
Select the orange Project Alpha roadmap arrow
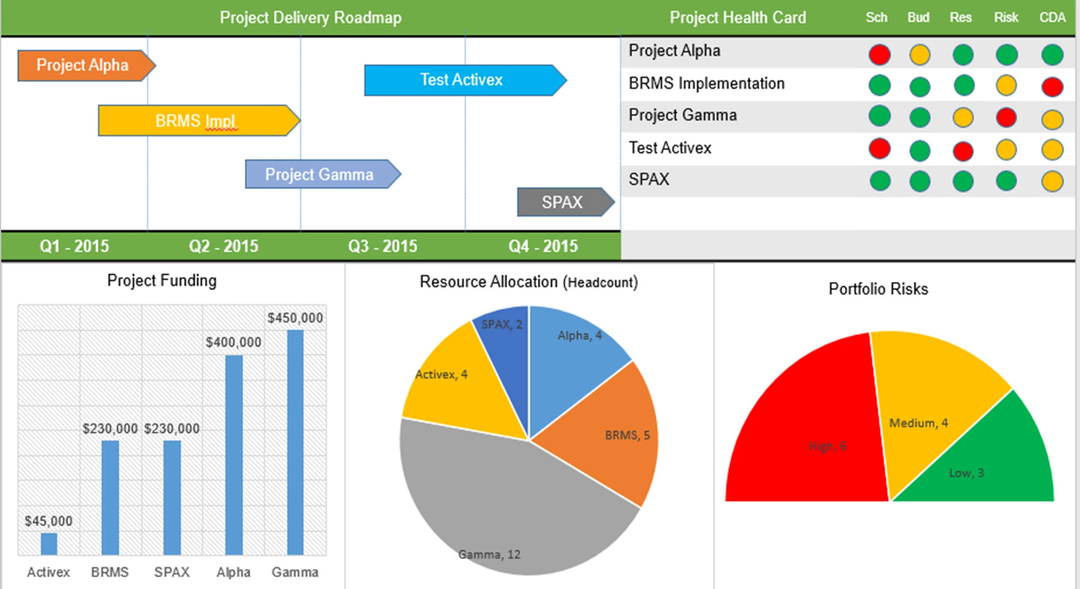click(x=85, y=66)
